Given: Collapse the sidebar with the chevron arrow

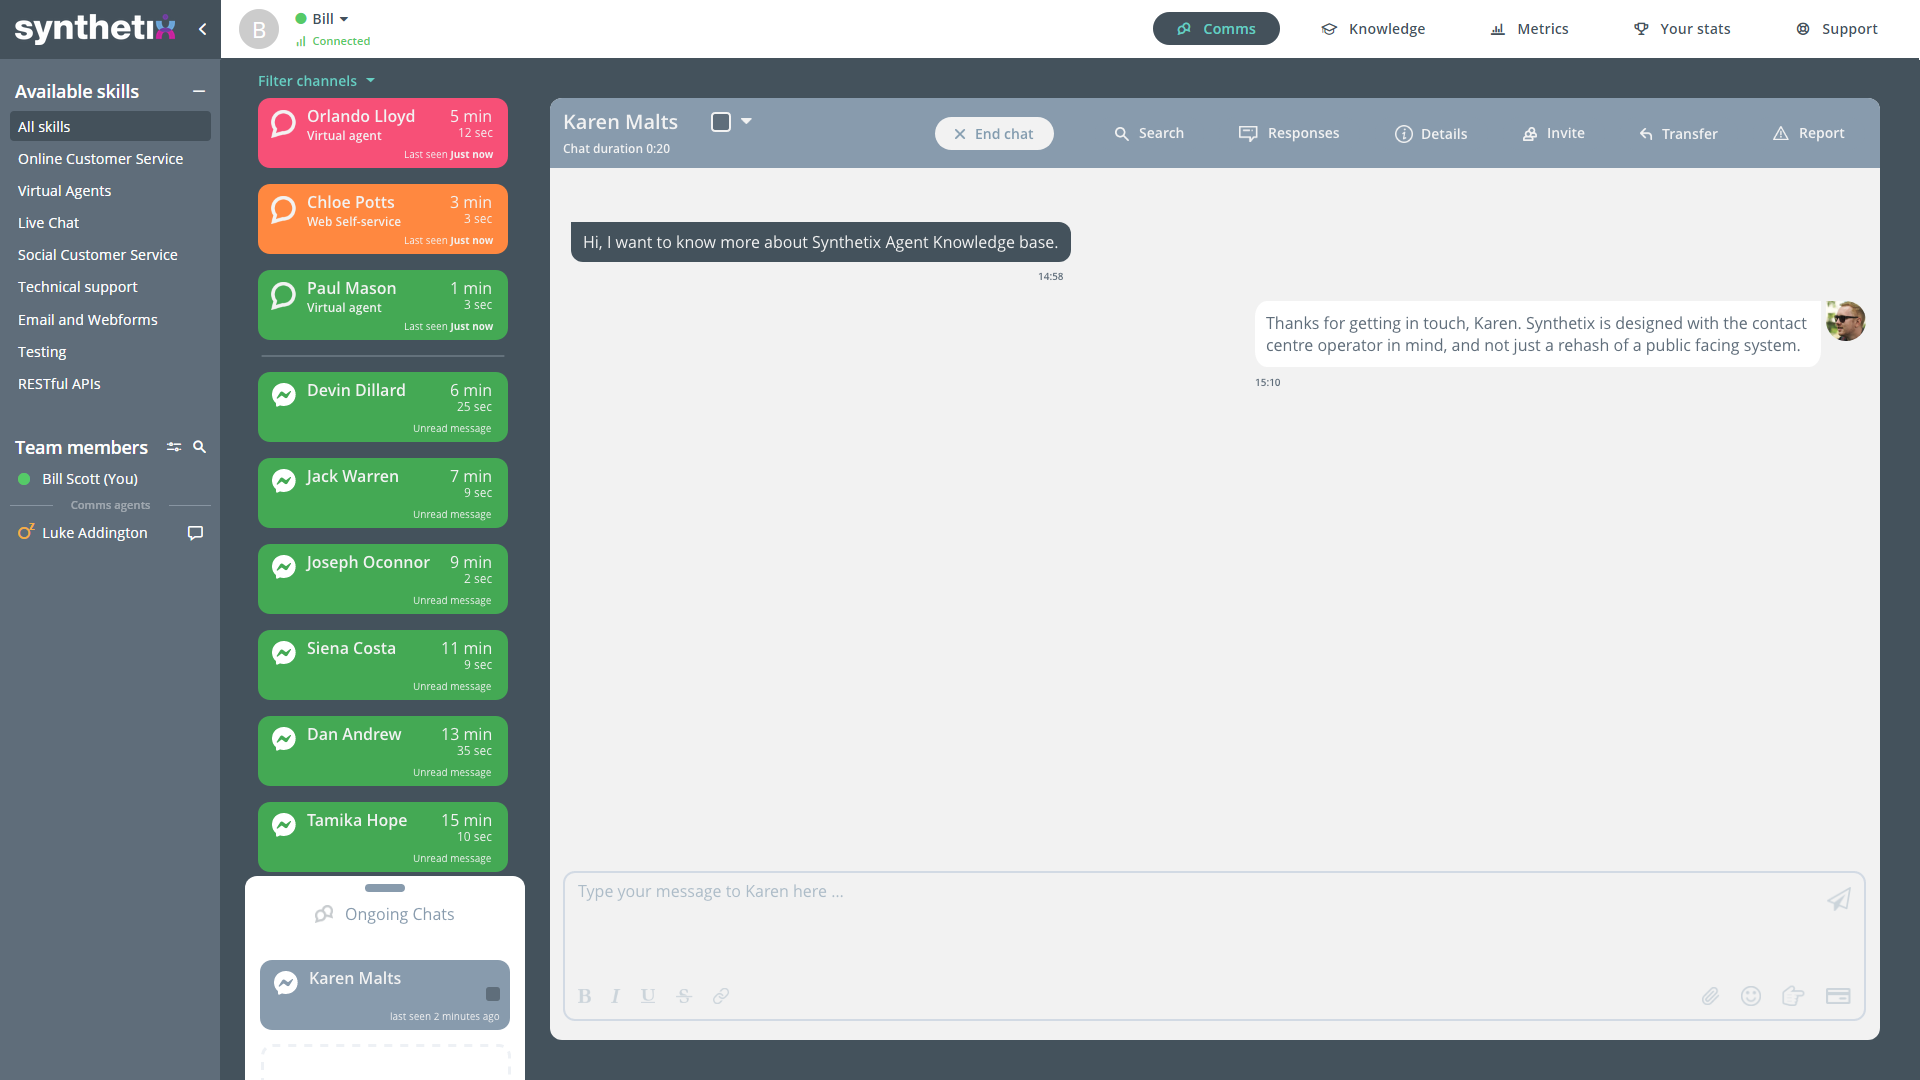Looking at the screenshot, I should click(x=203, y=29).
